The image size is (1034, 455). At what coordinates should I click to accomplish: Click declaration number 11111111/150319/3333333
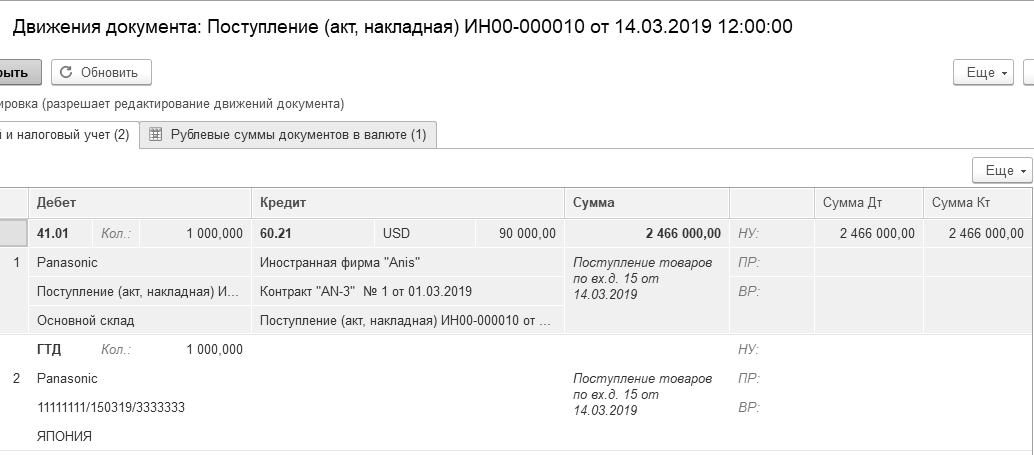(x=111, y=408)
